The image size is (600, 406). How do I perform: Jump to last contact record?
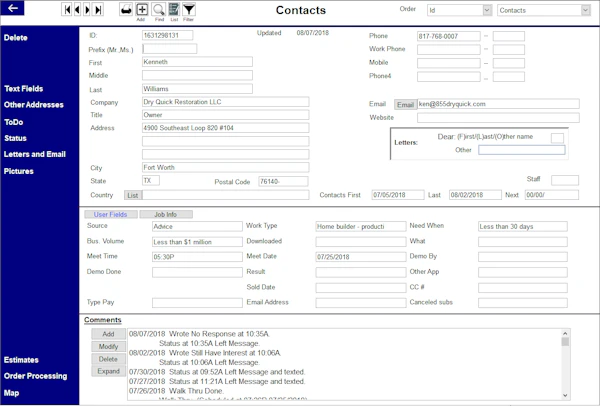point(98,10)
